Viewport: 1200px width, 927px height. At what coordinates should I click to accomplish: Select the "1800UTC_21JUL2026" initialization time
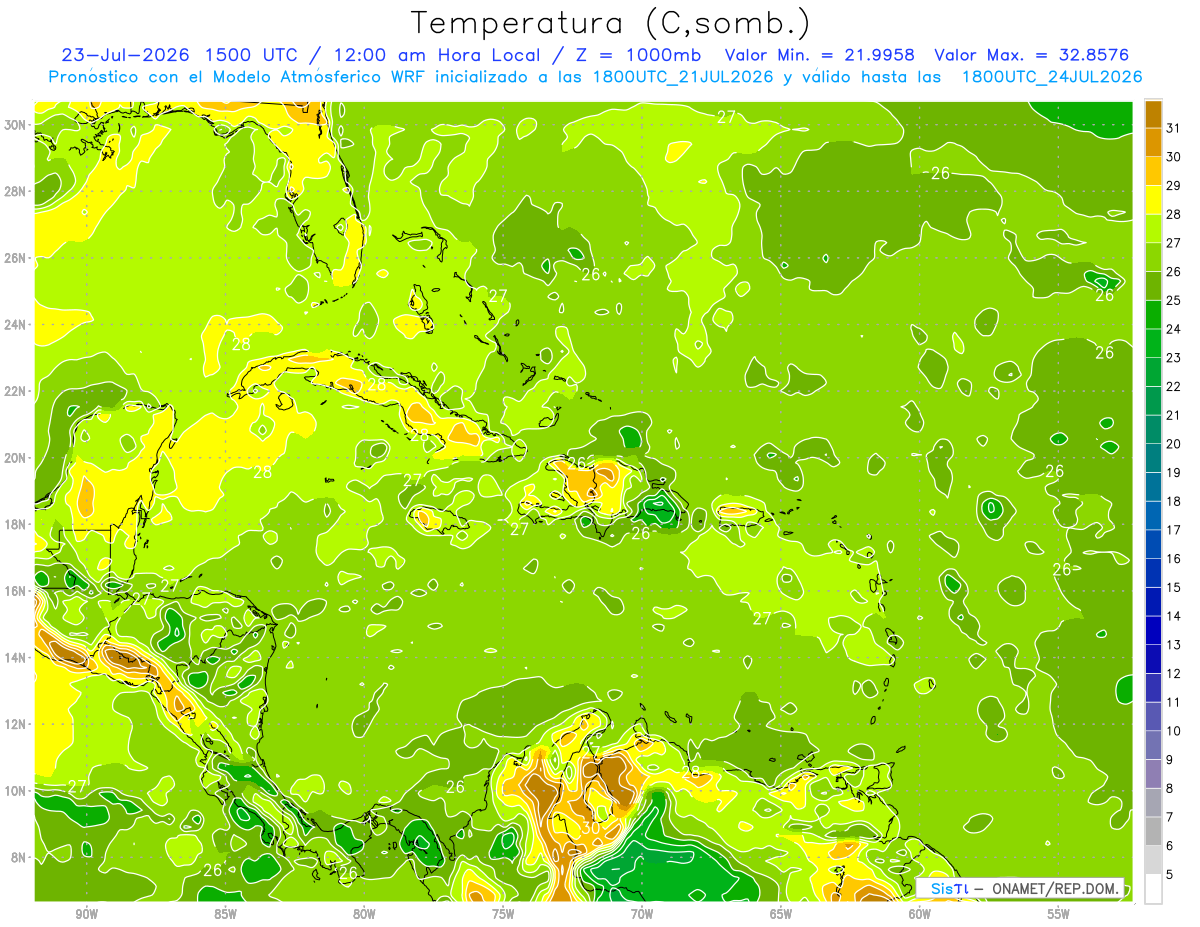coord(683,77)
